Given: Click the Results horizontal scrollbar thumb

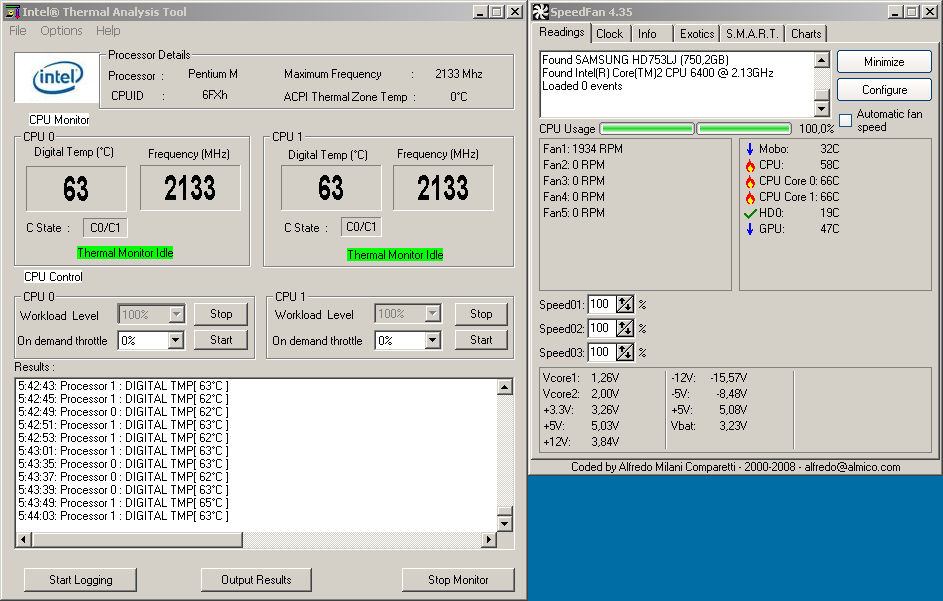Looking at the screenshot, I should (x=137, y=540).
